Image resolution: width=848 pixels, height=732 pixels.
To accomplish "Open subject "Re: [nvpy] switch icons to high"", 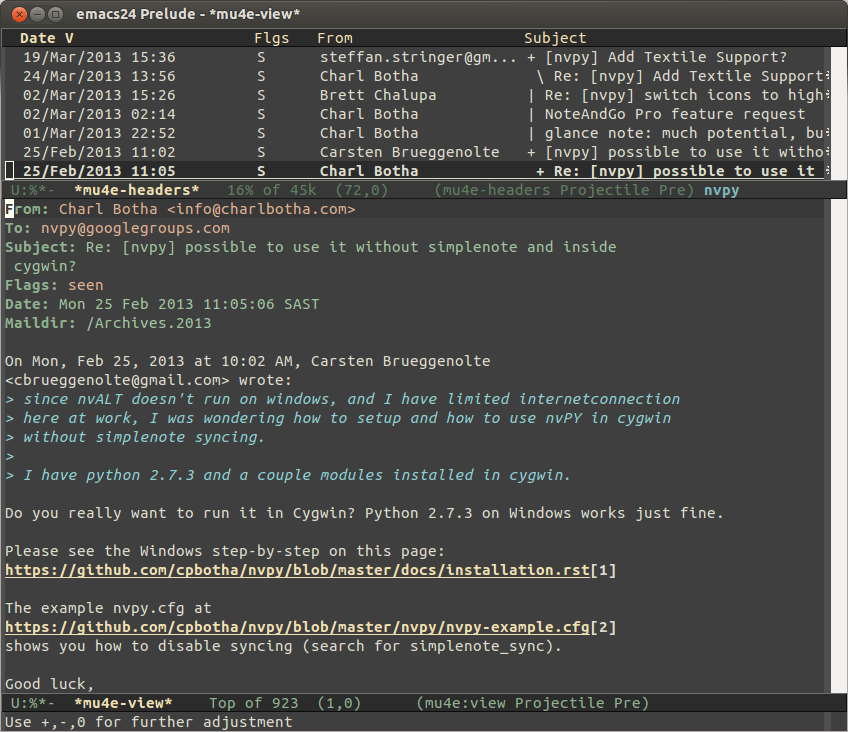I will click(686, 95).
